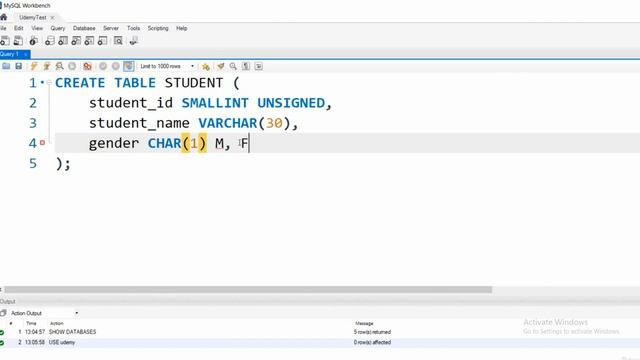The height and width of the screenshot is (360, 640).
Task: Collapse the CREATE TABLE code fold
Action: (x=49, y=83)
